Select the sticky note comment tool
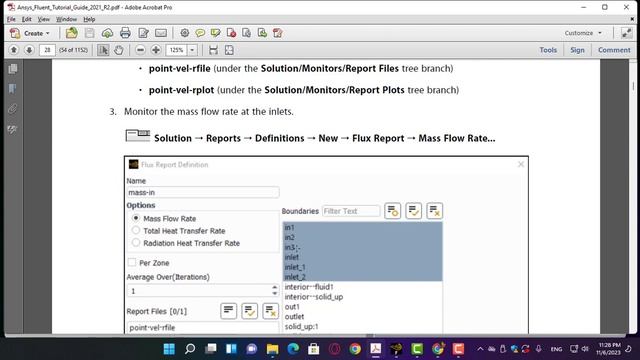The width and height of the screenshot is (640, 360). pyautogui.click(x=200, y=33)
